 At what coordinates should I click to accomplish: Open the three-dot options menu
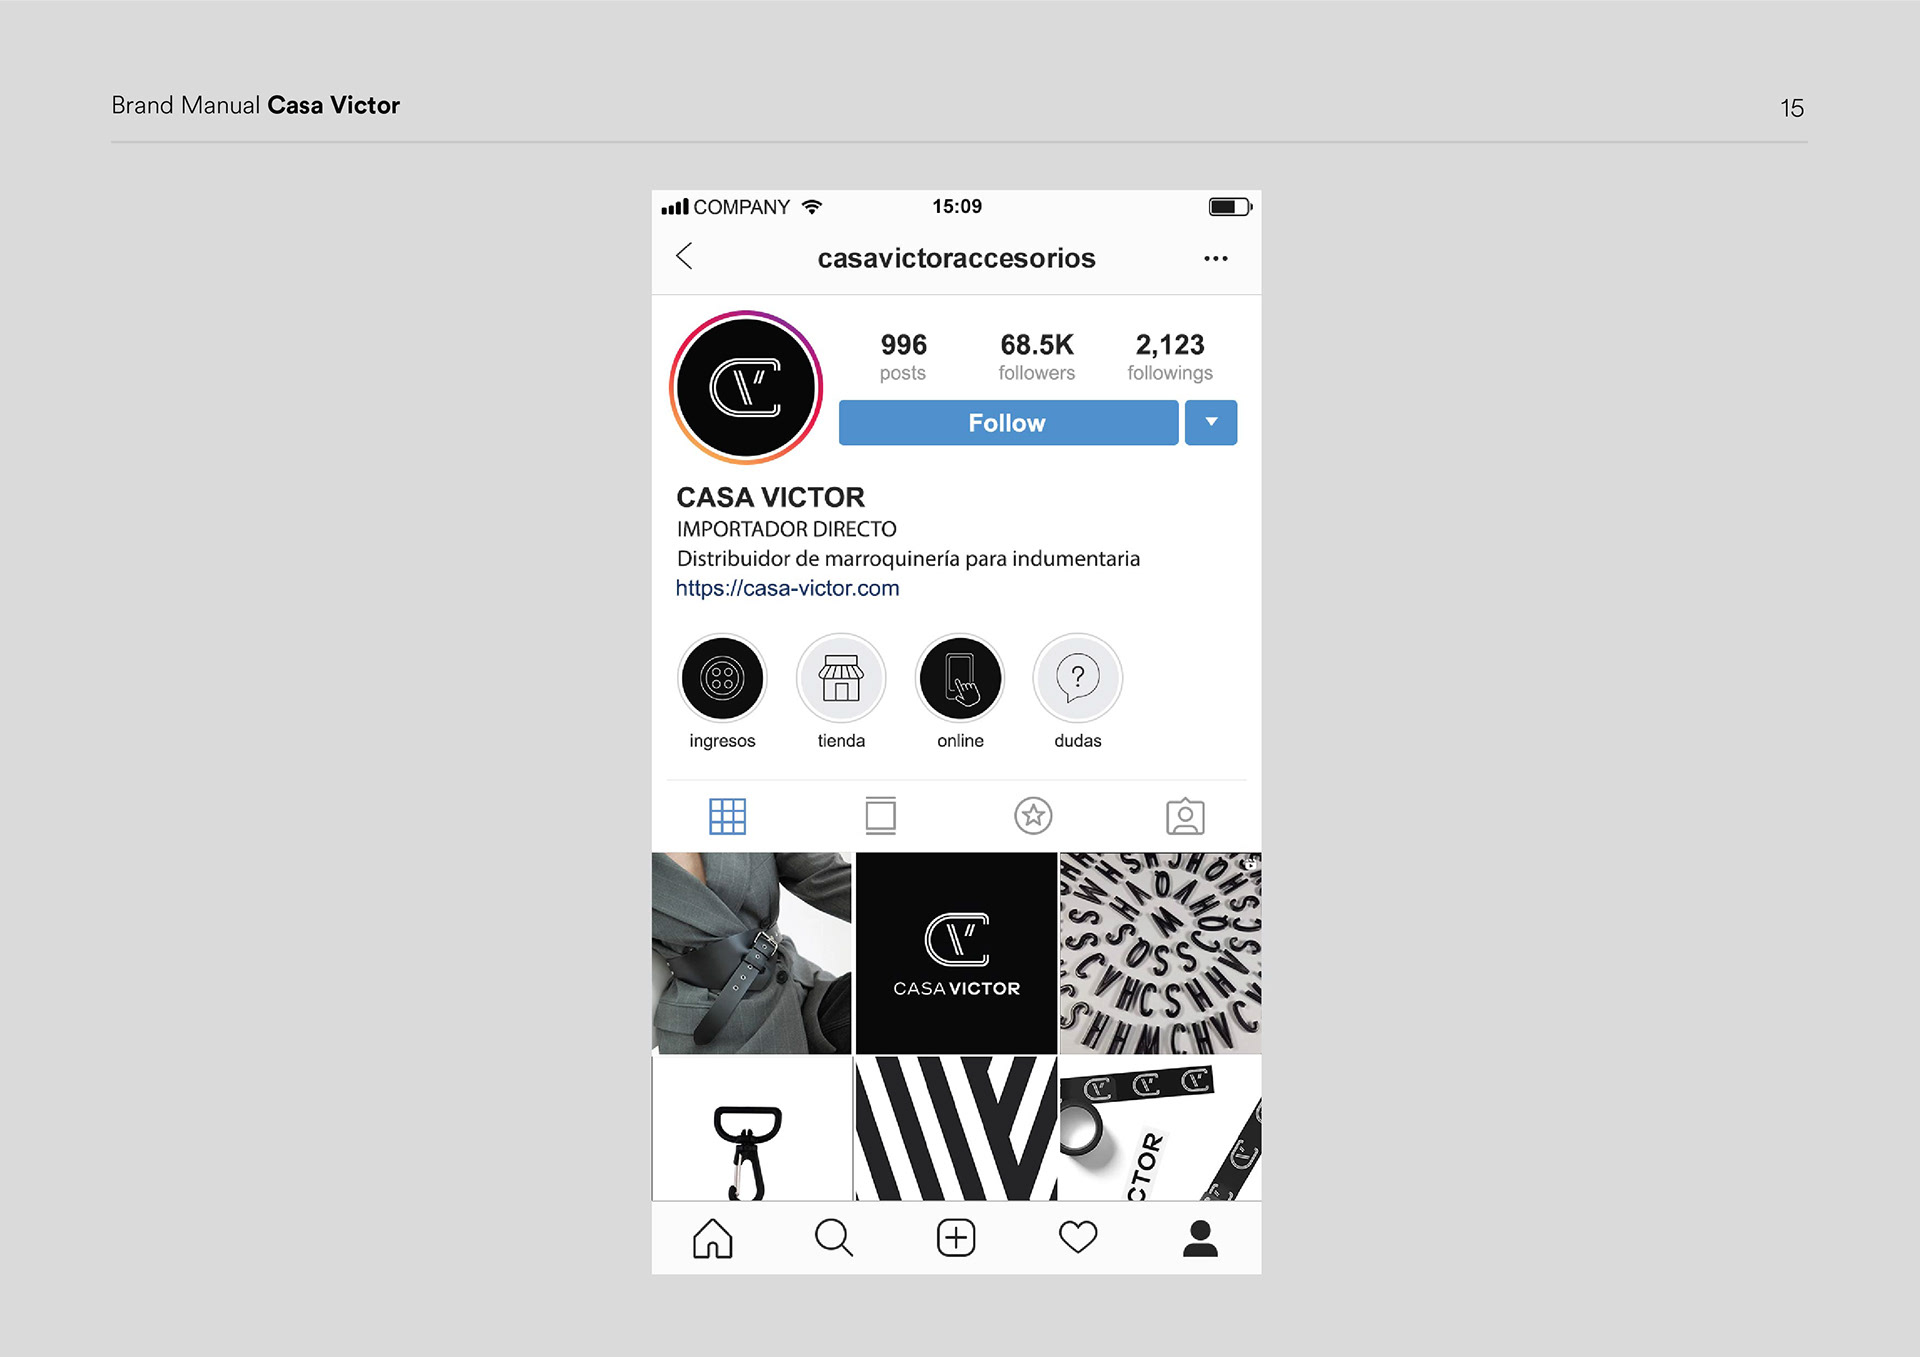(1215, 258)
